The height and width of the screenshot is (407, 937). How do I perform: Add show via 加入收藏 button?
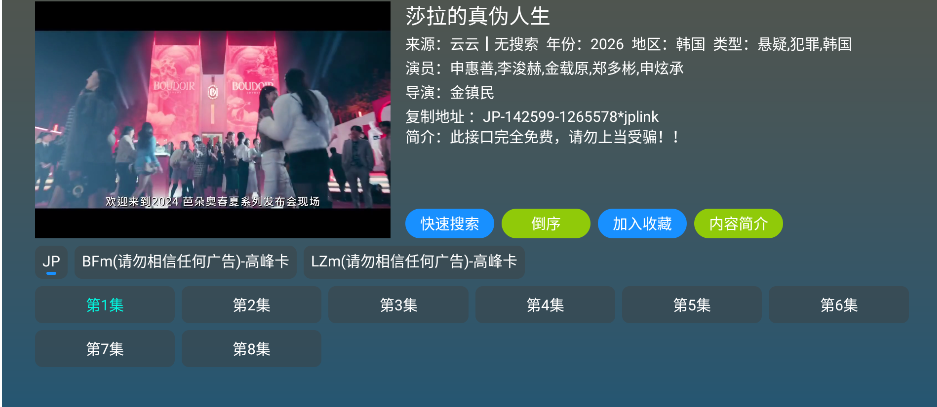pos(642,224)
